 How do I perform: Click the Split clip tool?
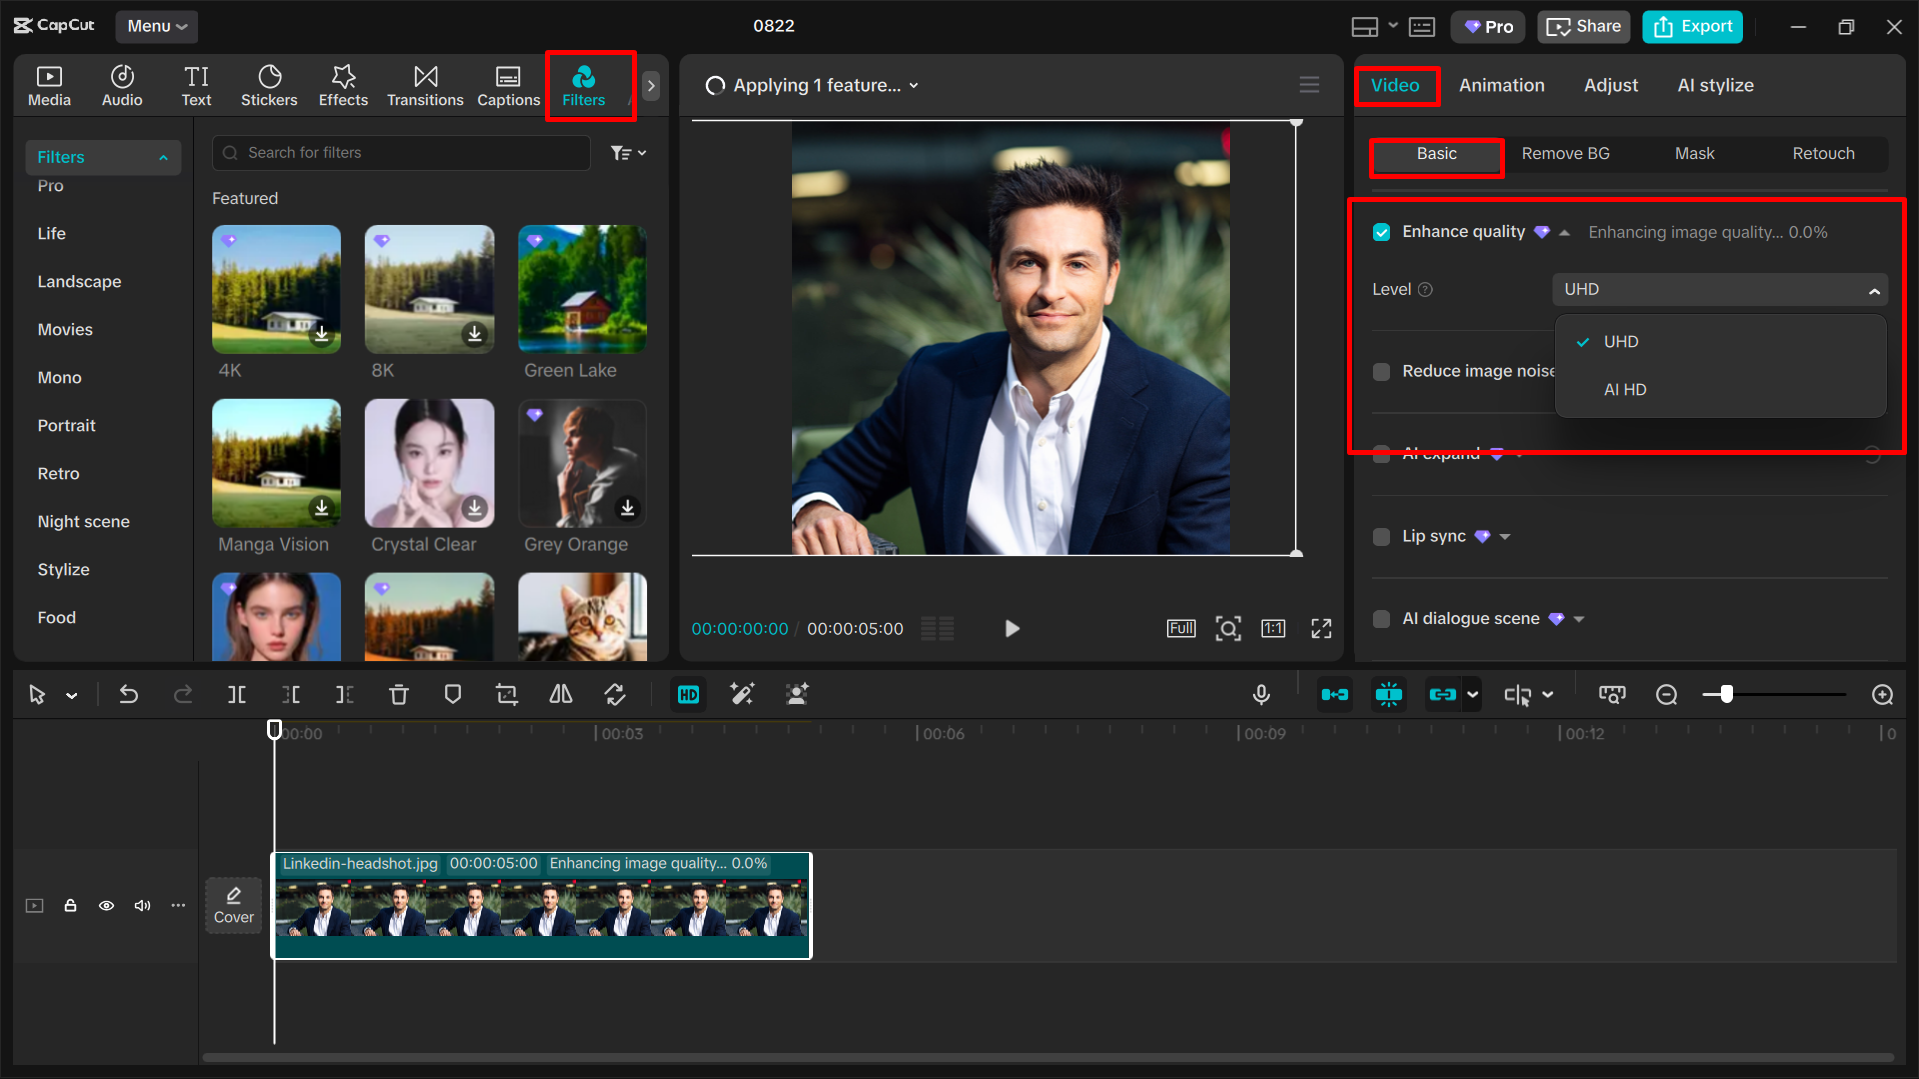coord(237,694)
